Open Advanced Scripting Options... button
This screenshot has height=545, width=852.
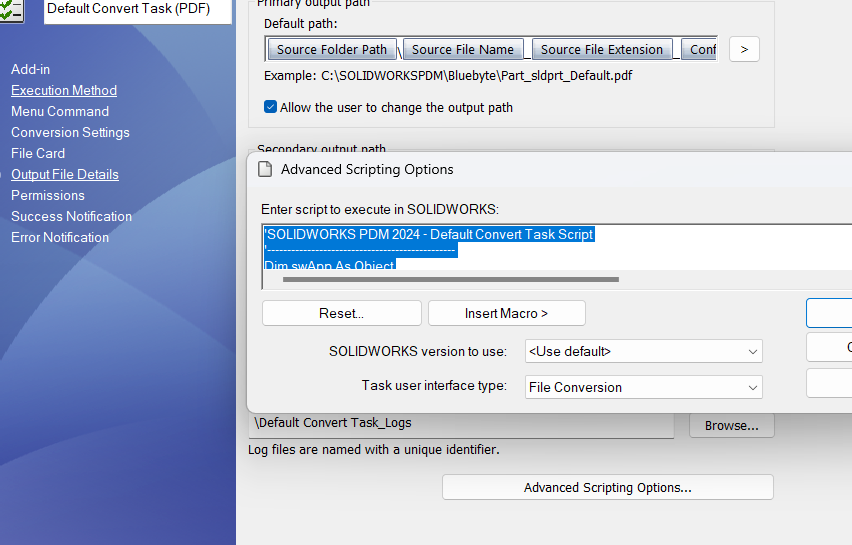[607, 487]
